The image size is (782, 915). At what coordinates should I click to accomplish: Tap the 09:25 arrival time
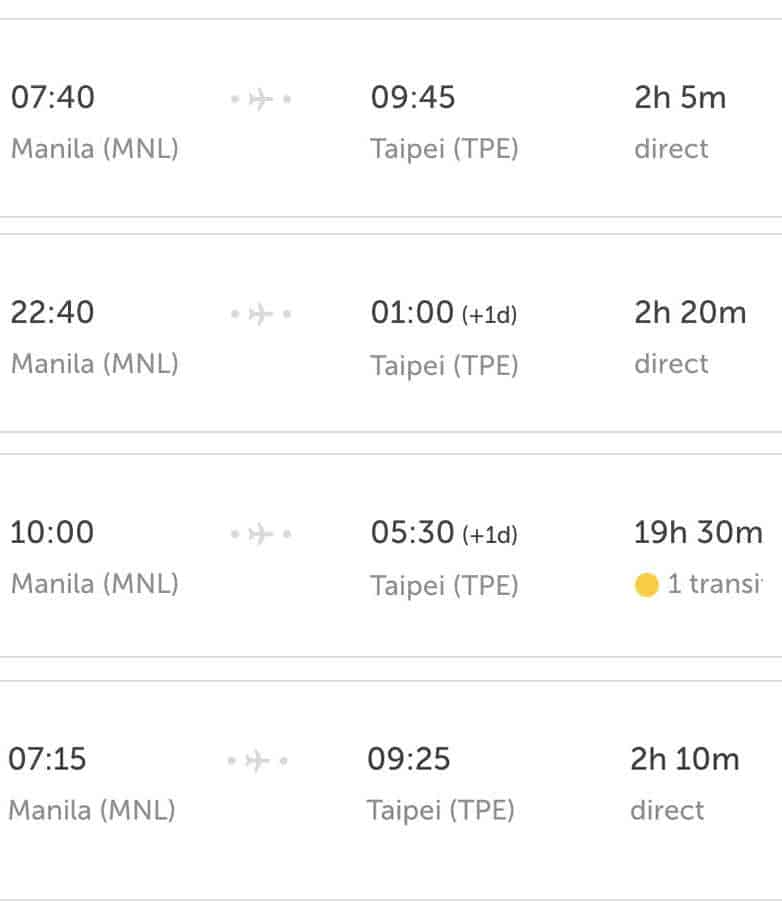pos(409,760)
